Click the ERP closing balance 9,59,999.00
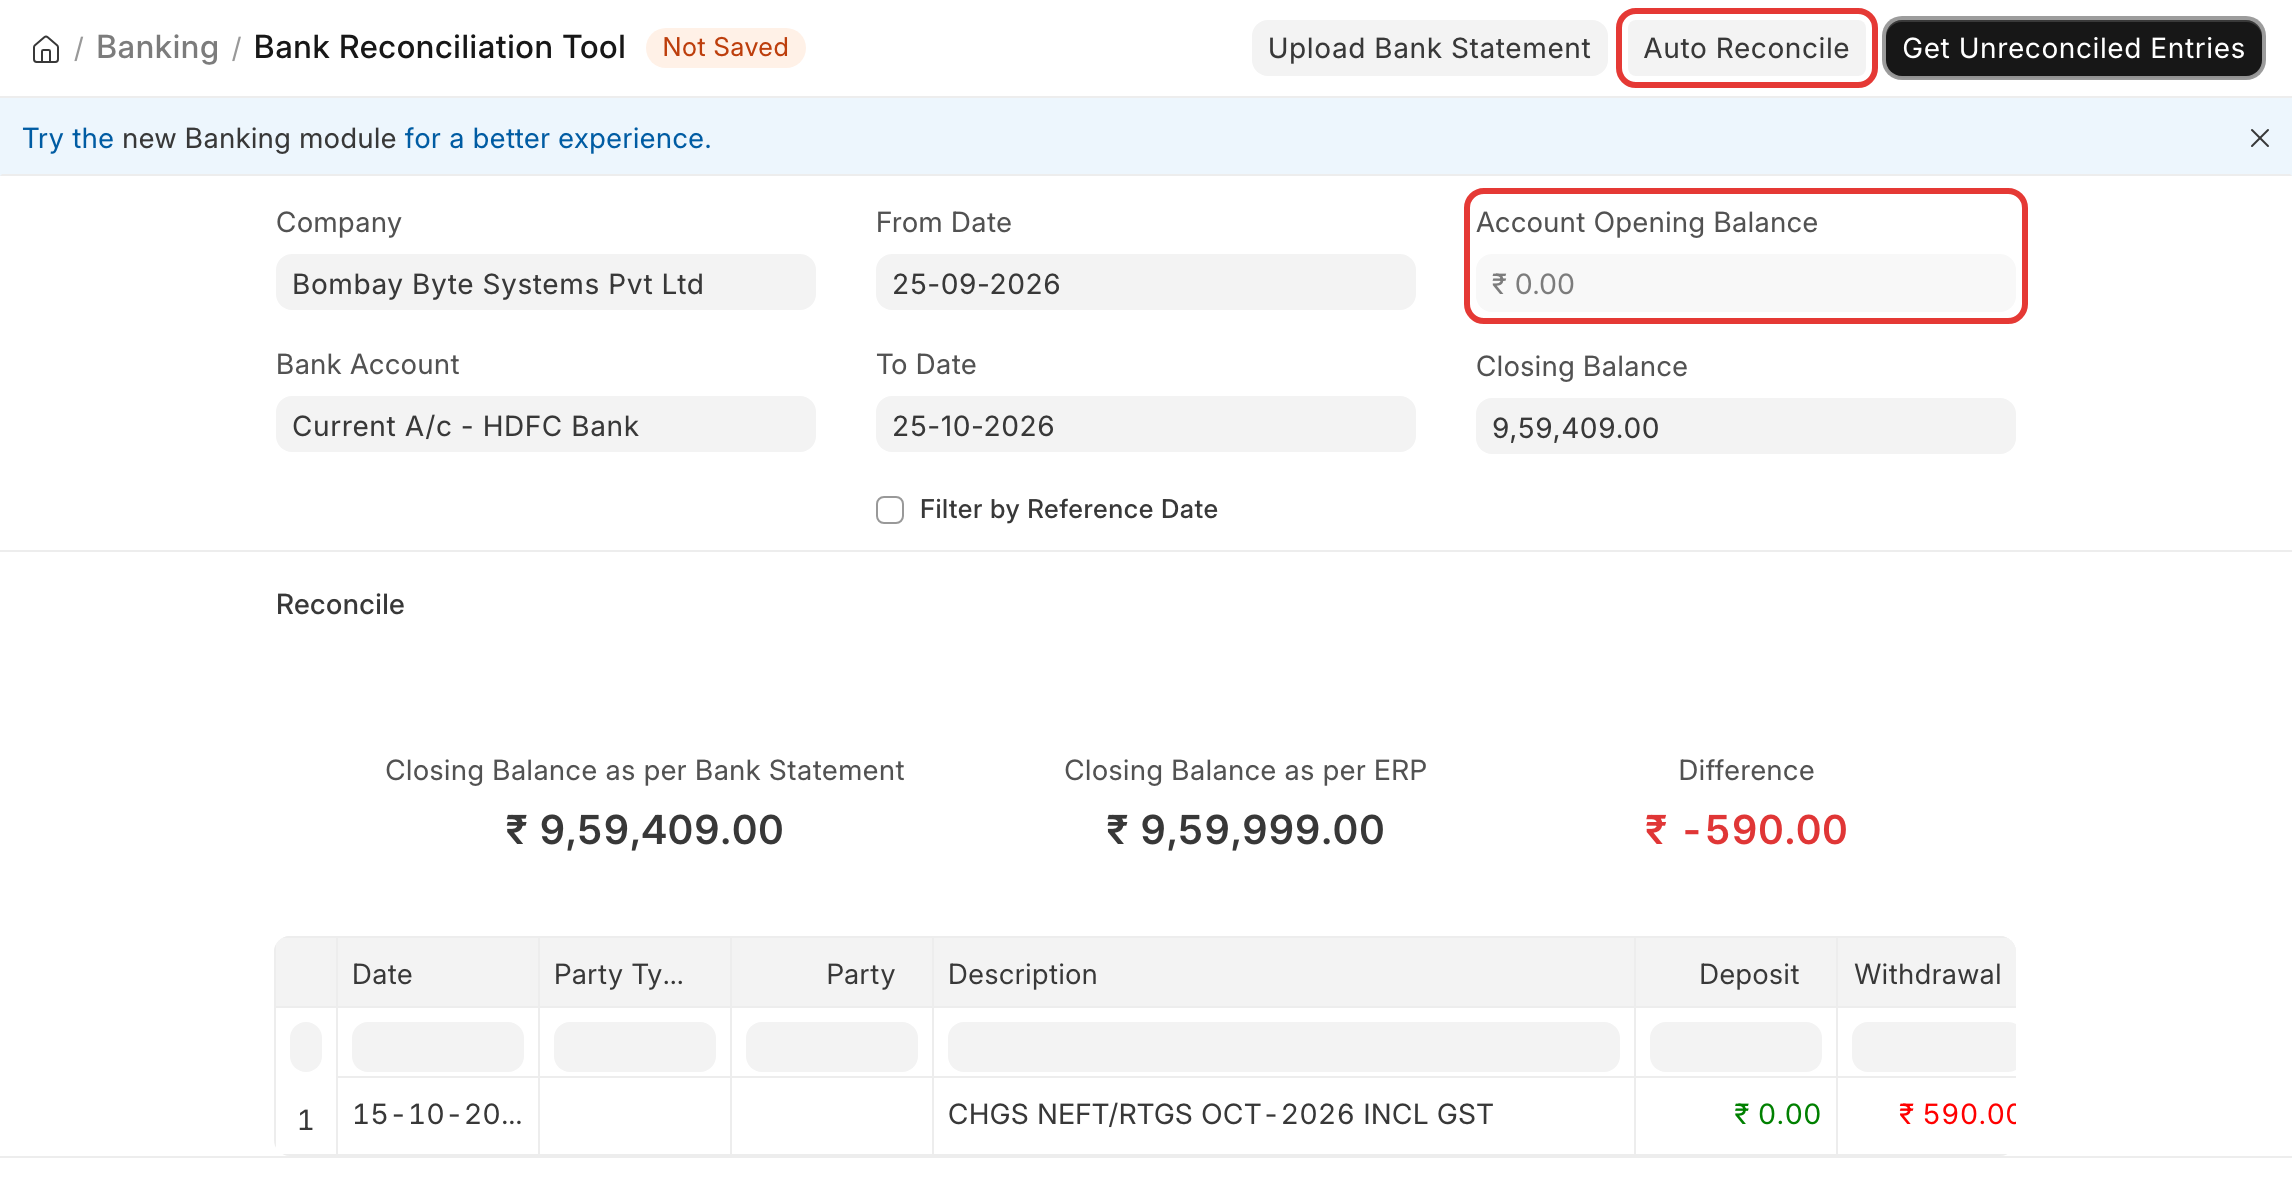Screen dimensions: 2292x1180 coord(1245,830)
